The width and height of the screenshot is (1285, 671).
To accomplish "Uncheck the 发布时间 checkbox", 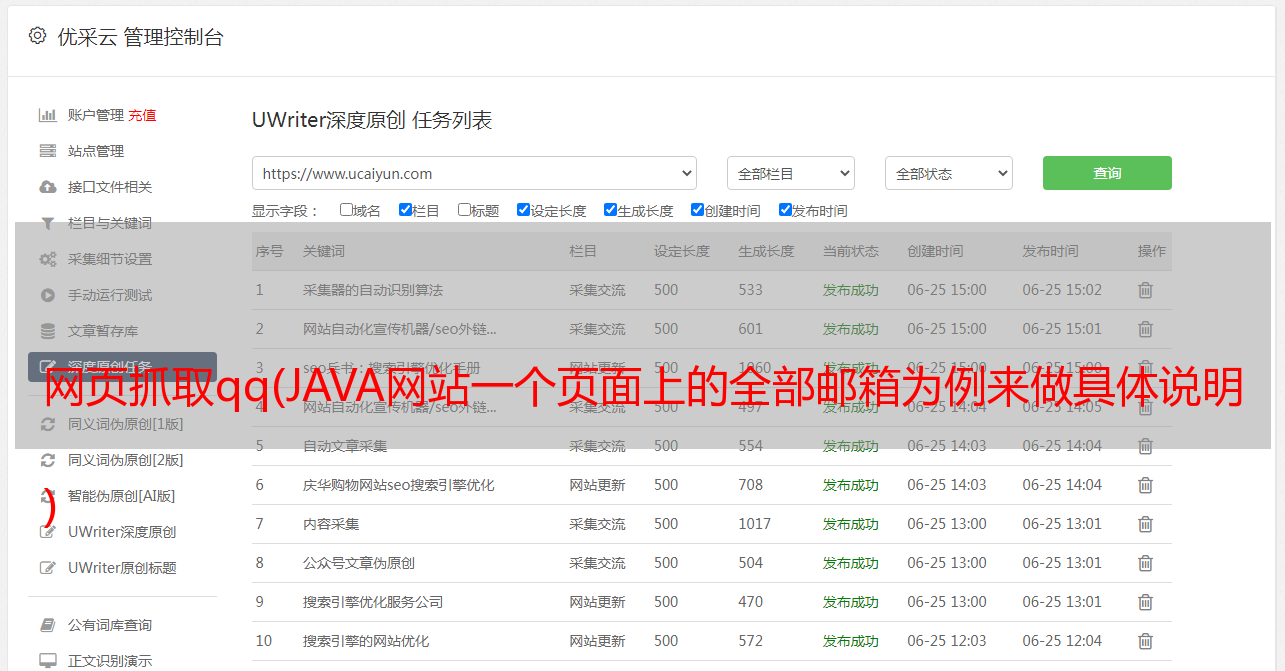I will [x=785, y=210].
